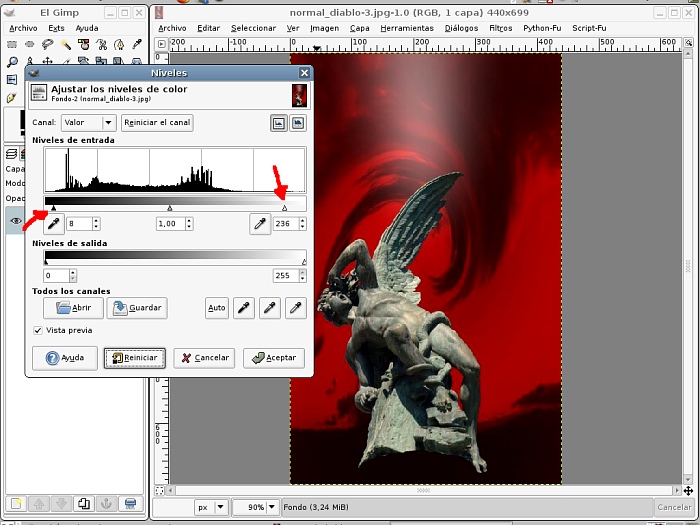Switch histogram to linear mode

coord(279,123)
